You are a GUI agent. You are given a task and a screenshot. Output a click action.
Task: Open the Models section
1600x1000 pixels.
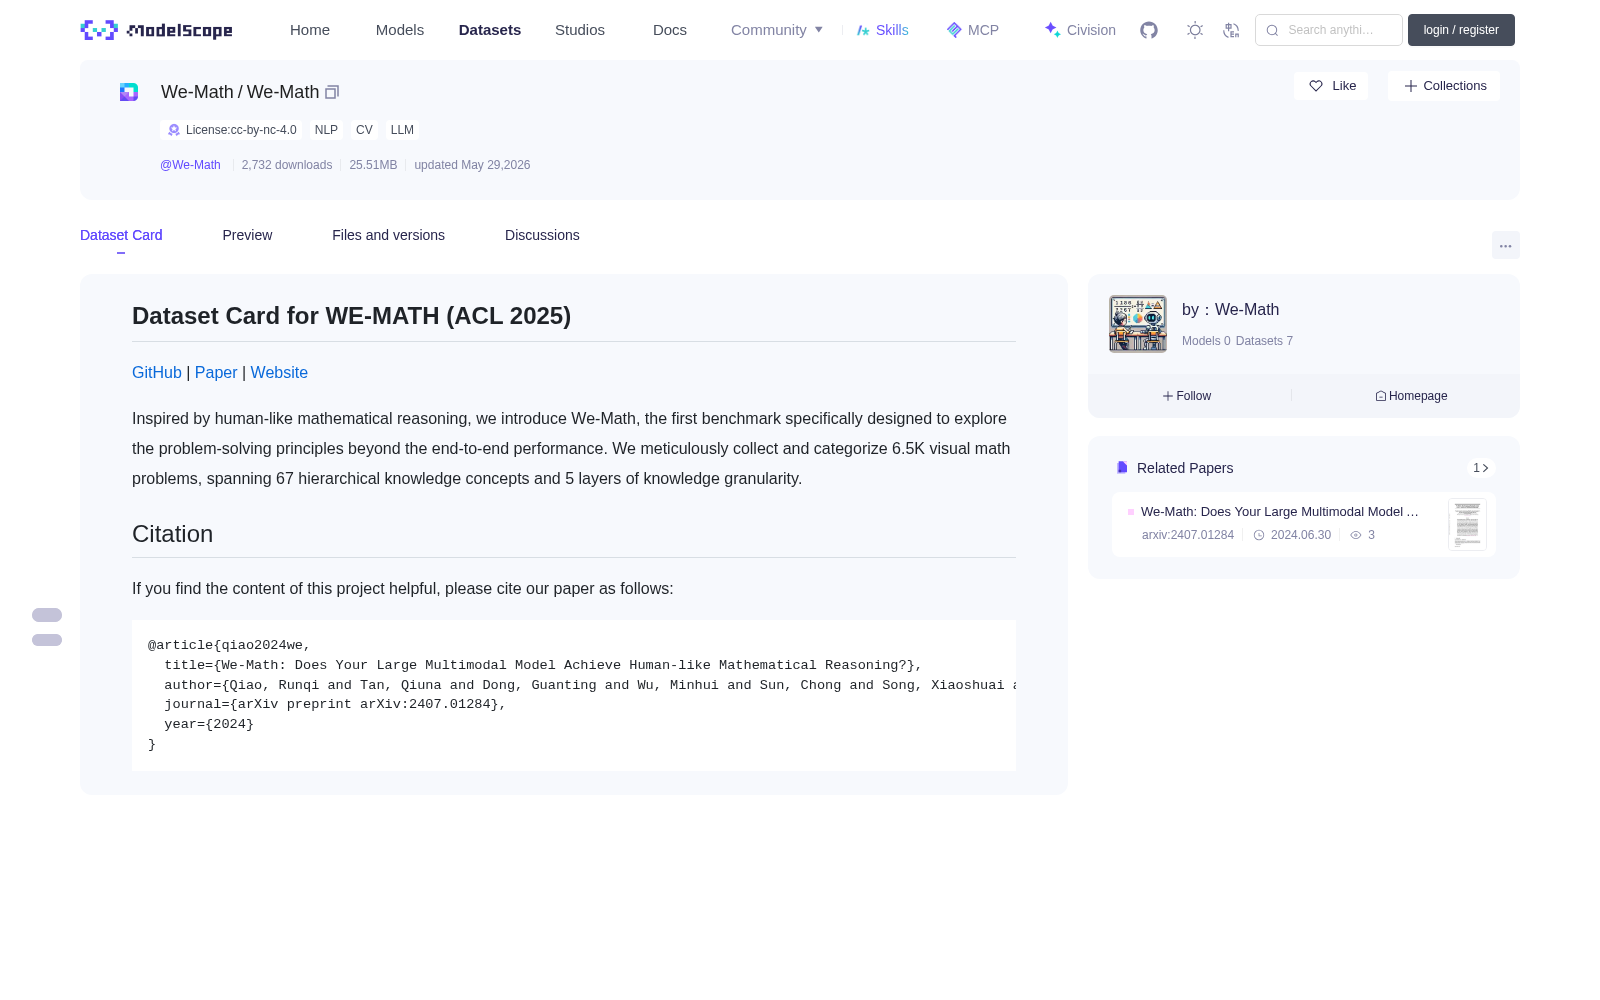point(400,30)
